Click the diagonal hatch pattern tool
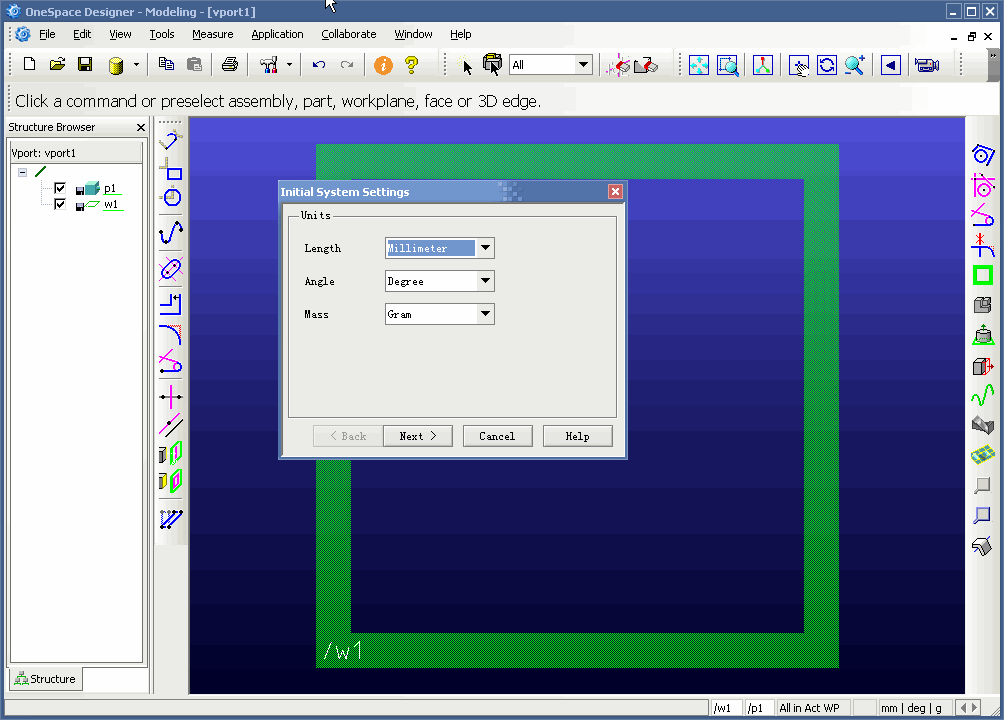The image size is (1004, 720). (171, 518)
